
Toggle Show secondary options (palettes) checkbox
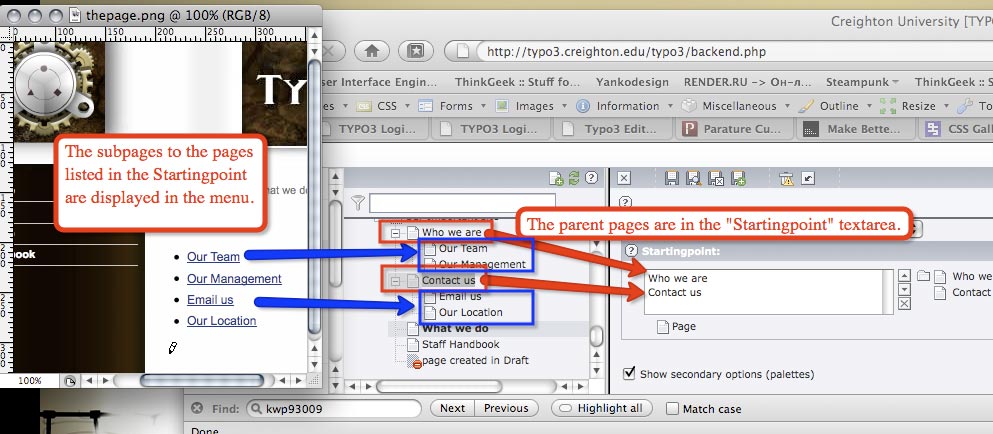629,374
